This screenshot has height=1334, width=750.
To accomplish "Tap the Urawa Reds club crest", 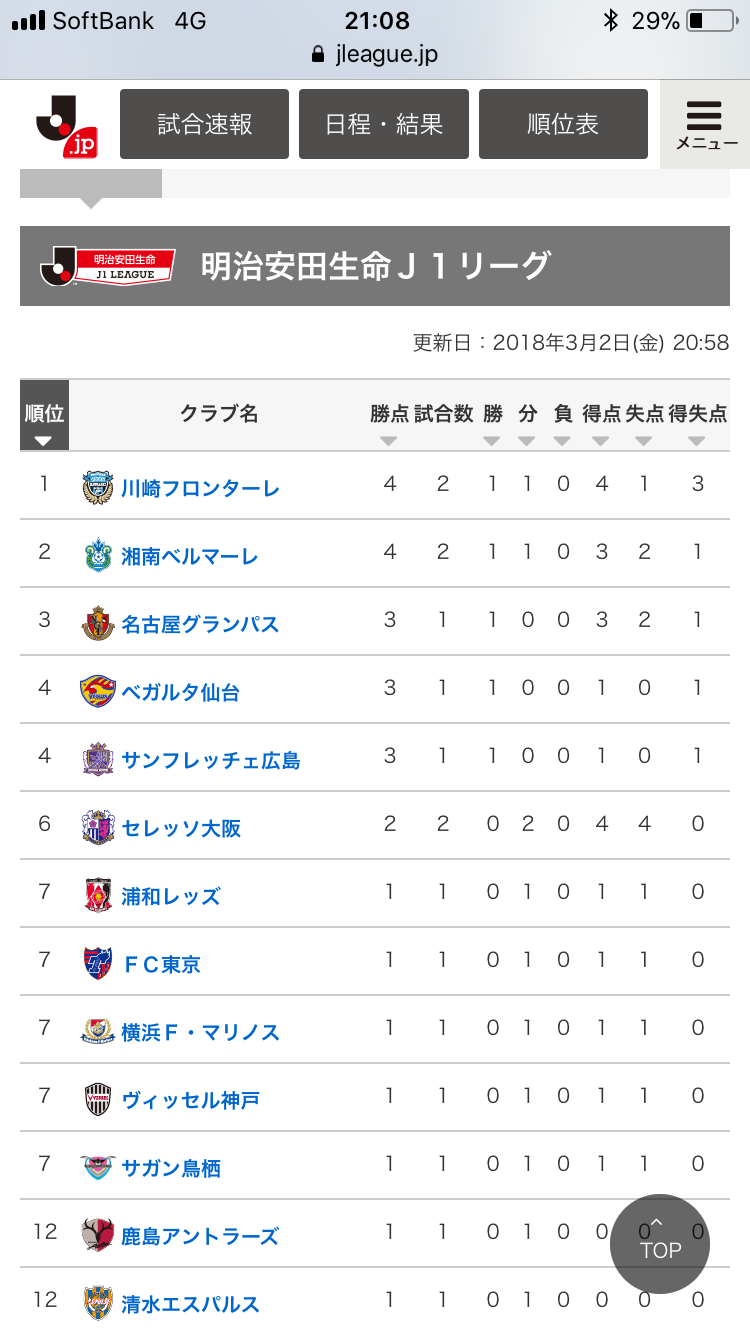I will 98,896.
